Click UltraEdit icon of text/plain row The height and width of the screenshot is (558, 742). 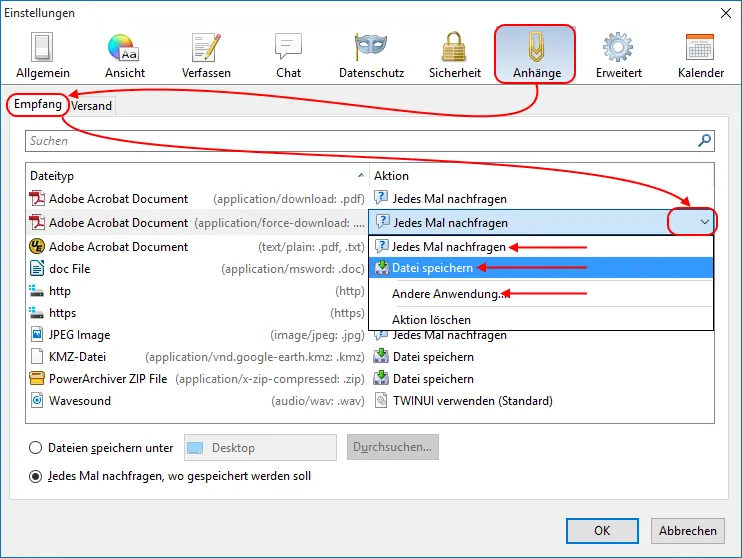[x=37, y=246]
